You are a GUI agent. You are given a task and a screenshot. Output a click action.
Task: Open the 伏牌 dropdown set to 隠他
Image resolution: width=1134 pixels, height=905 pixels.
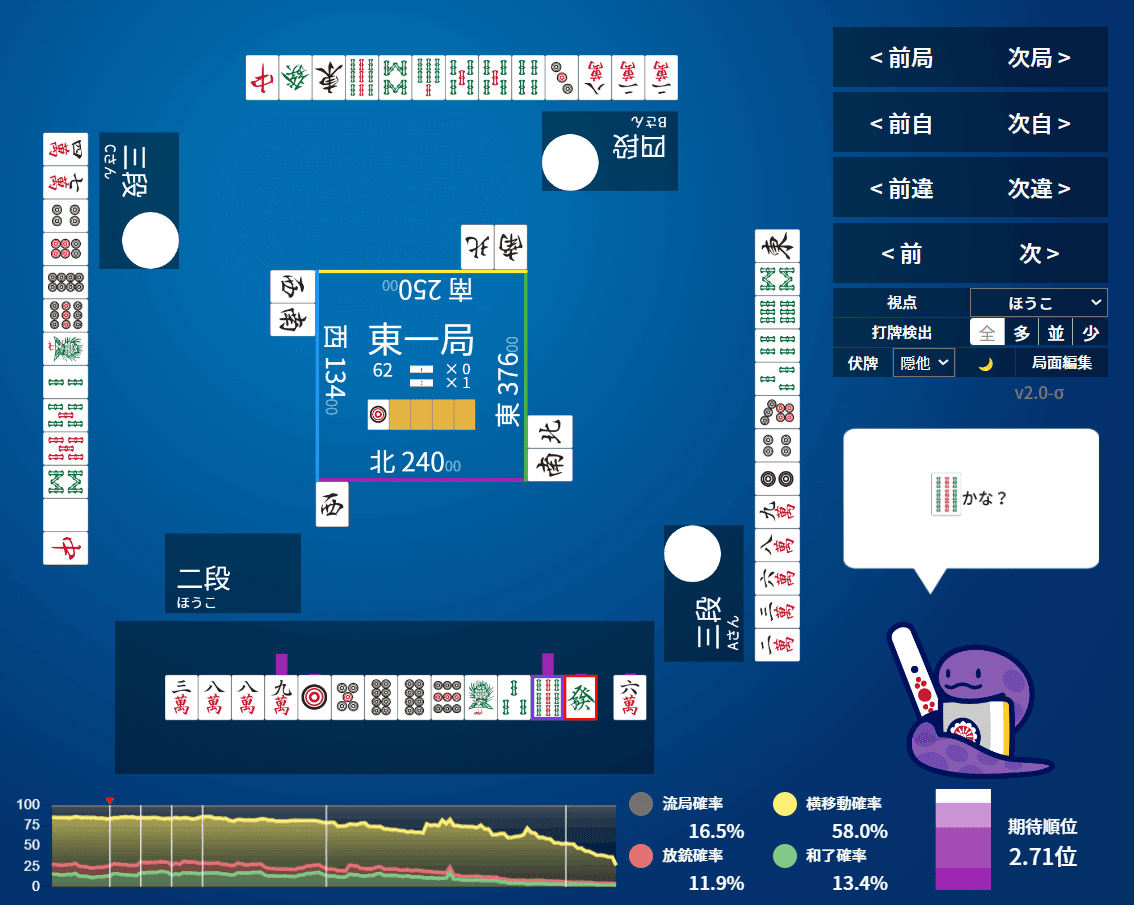(922, 362)
